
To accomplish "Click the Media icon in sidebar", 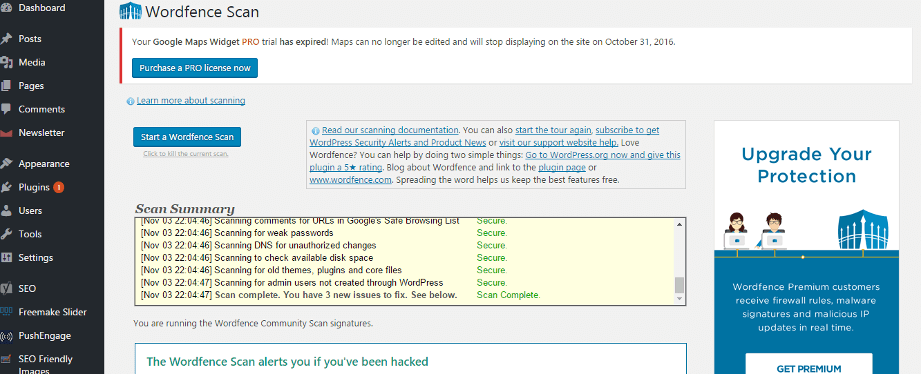I will [x=6, y=62].
